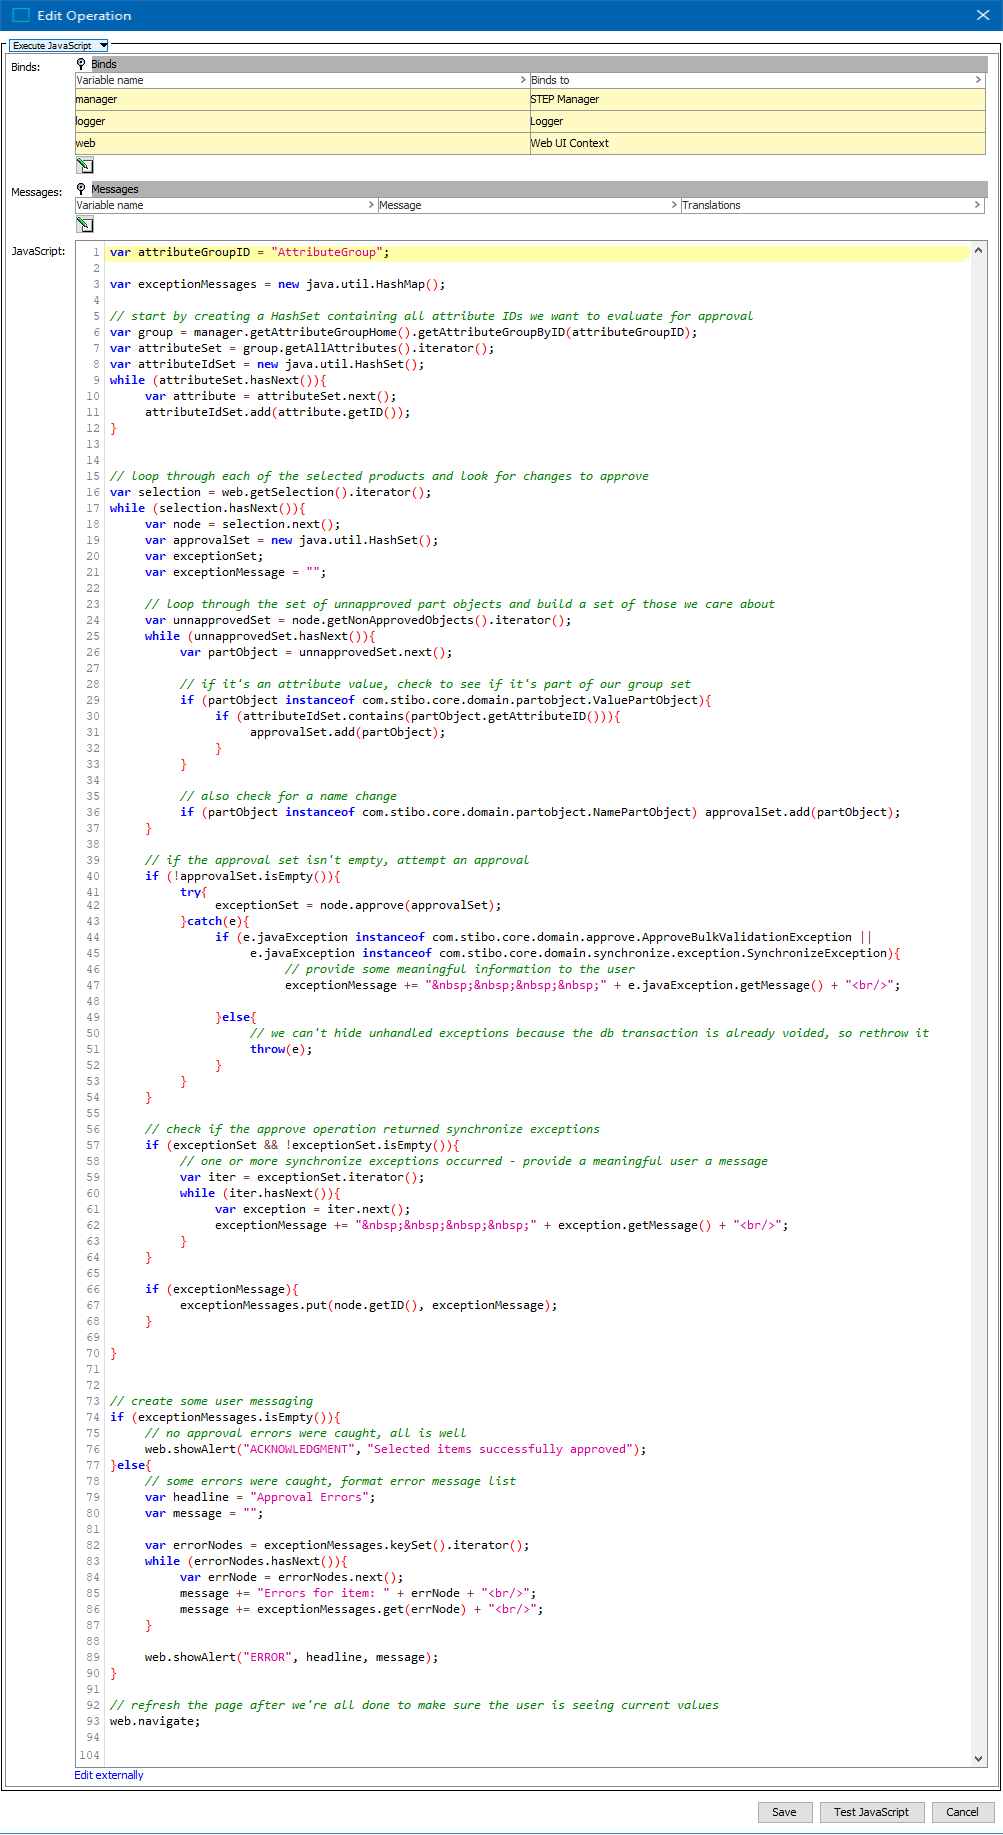Screen dimensions: 1003x1835
Task: Click the 'throw(e);' statement on line 51
Action: 281,1049
